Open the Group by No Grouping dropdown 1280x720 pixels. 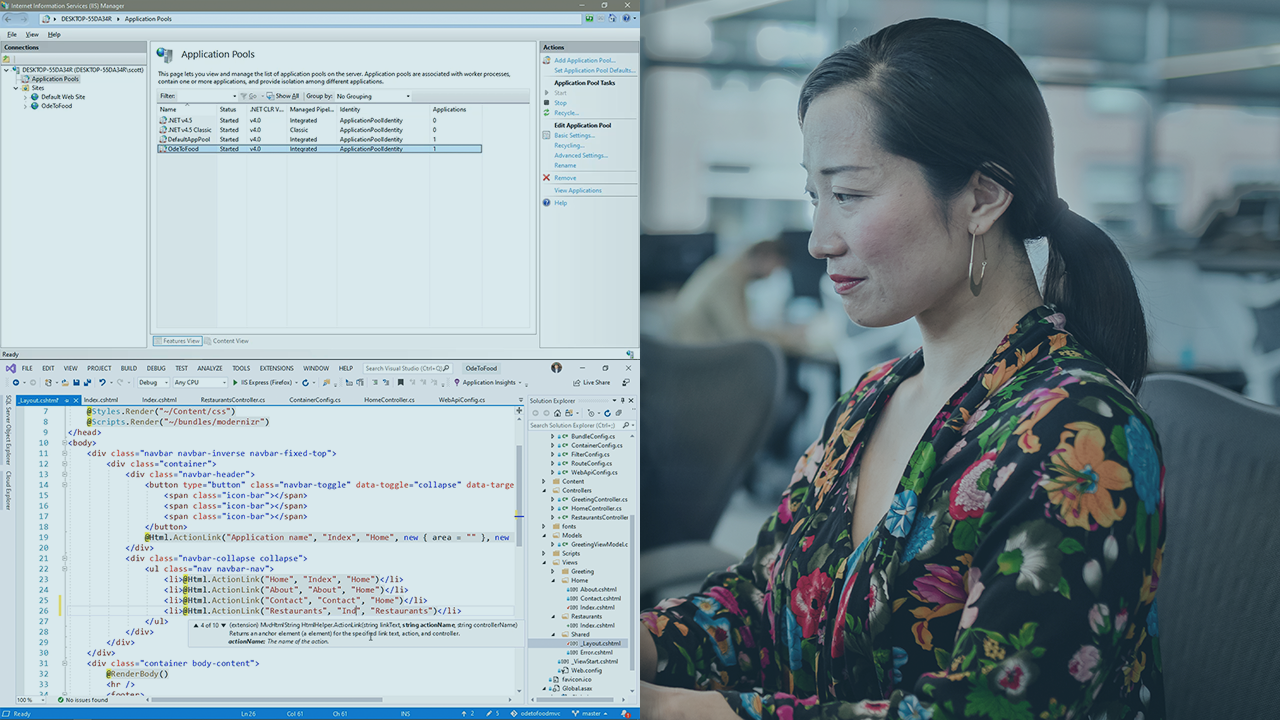pyautogui.click(x=372, y=96)
